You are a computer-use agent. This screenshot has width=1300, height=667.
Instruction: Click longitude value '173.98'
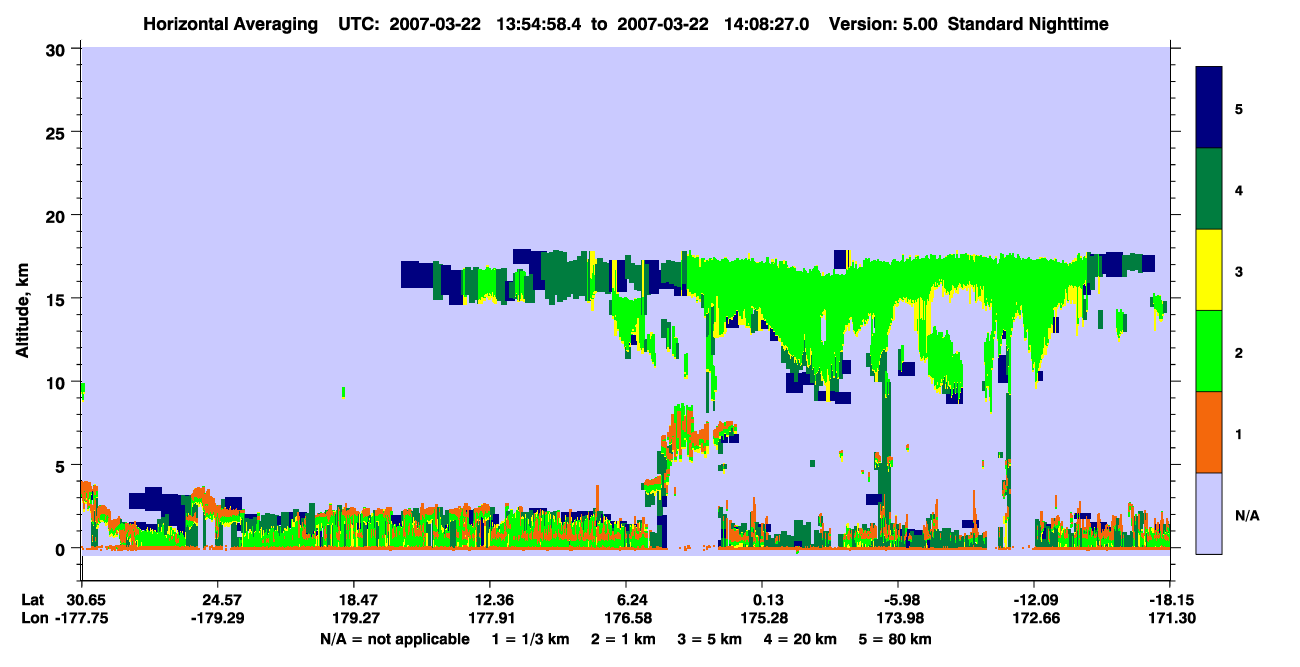point(898,619)
